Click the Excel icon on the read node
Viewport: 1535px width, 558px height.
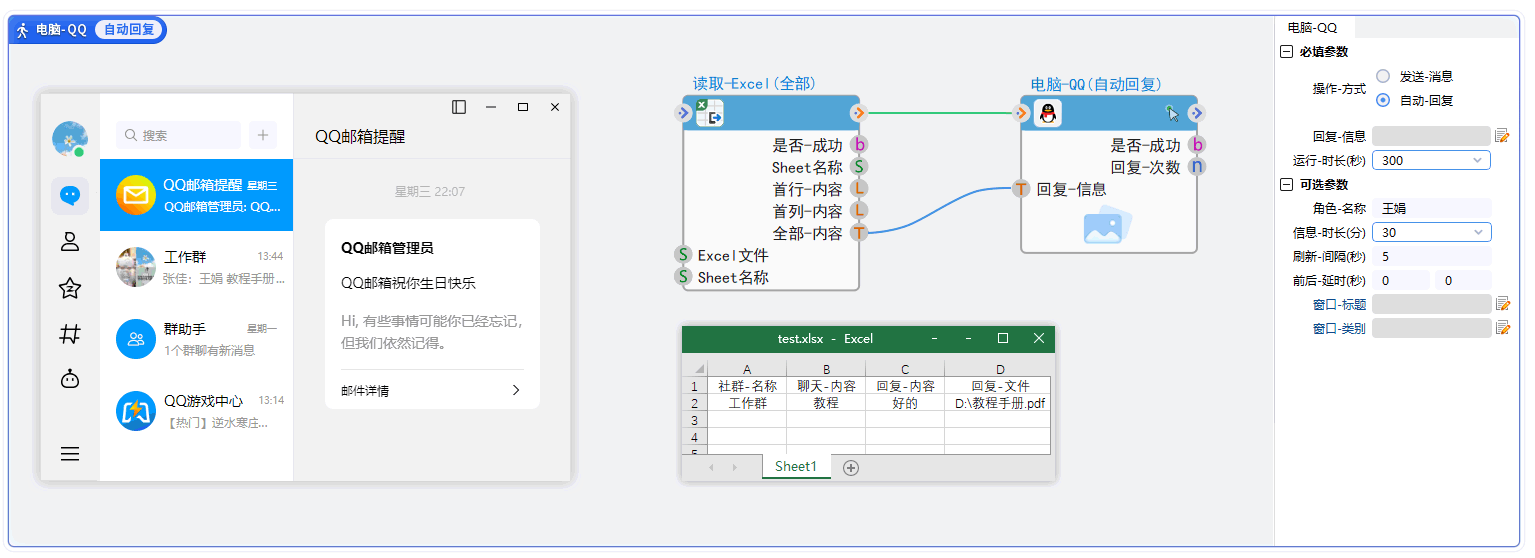tap(709, 113)
